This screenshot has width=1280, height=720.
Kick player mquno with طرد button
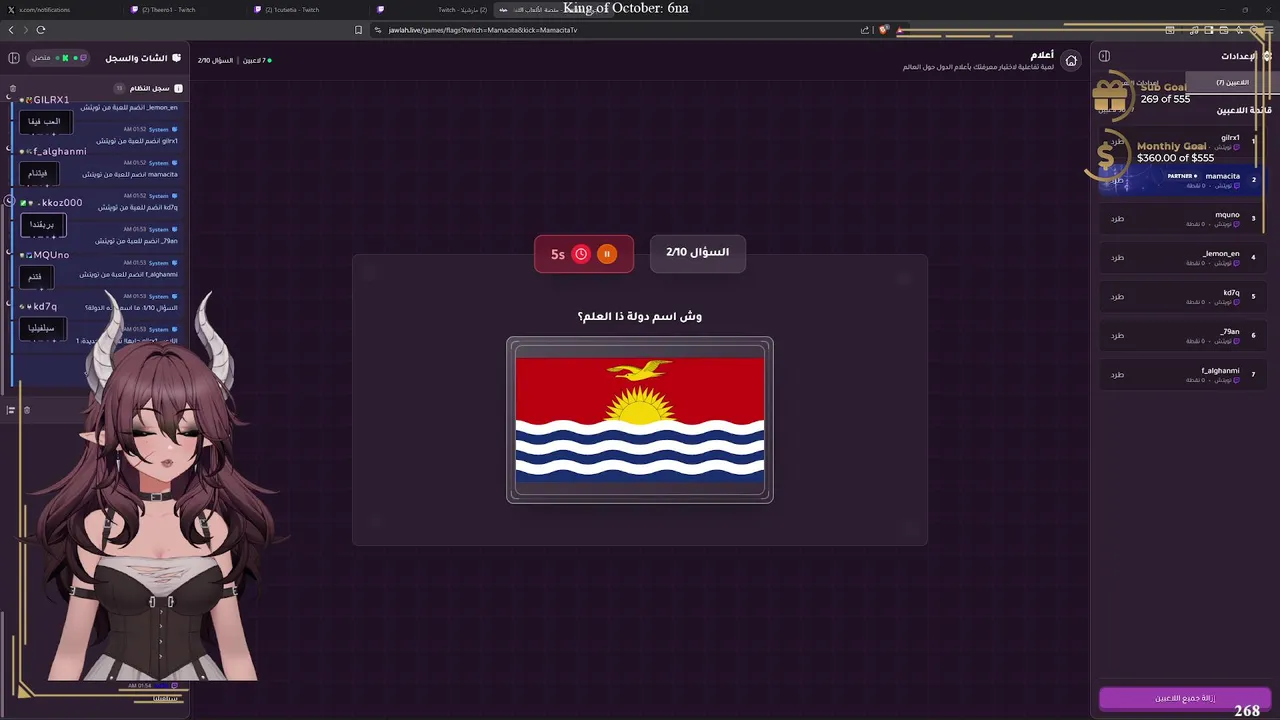(x=1117, y=218)
